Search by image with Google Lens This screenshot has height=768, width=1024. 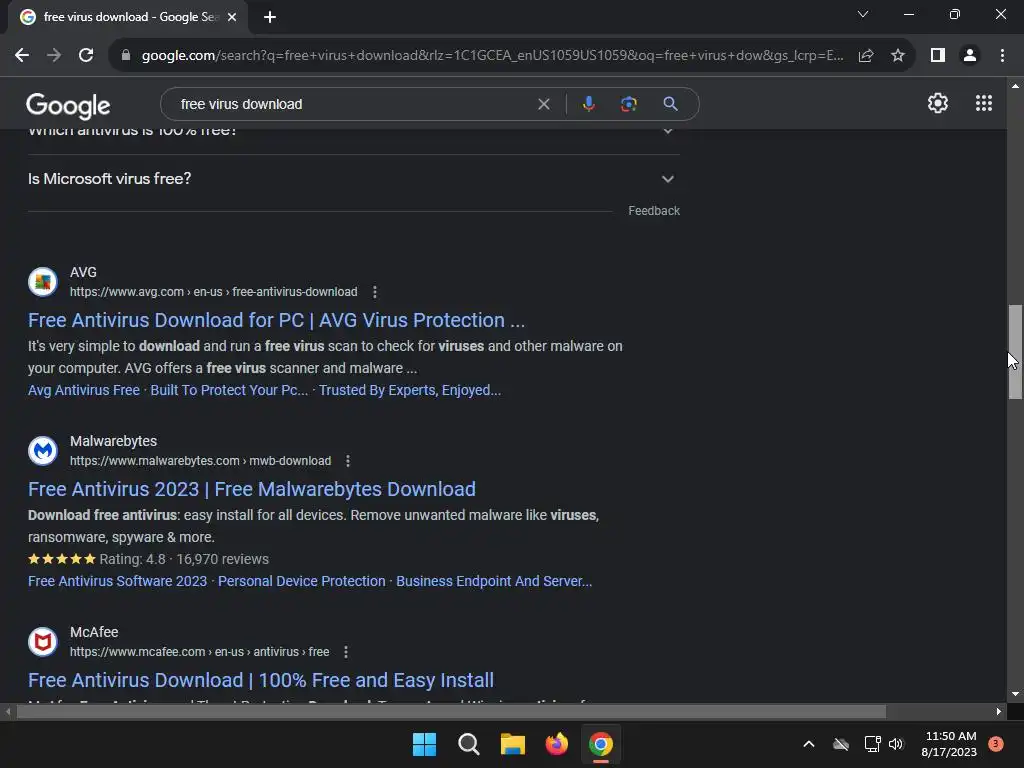pos(628,104)
